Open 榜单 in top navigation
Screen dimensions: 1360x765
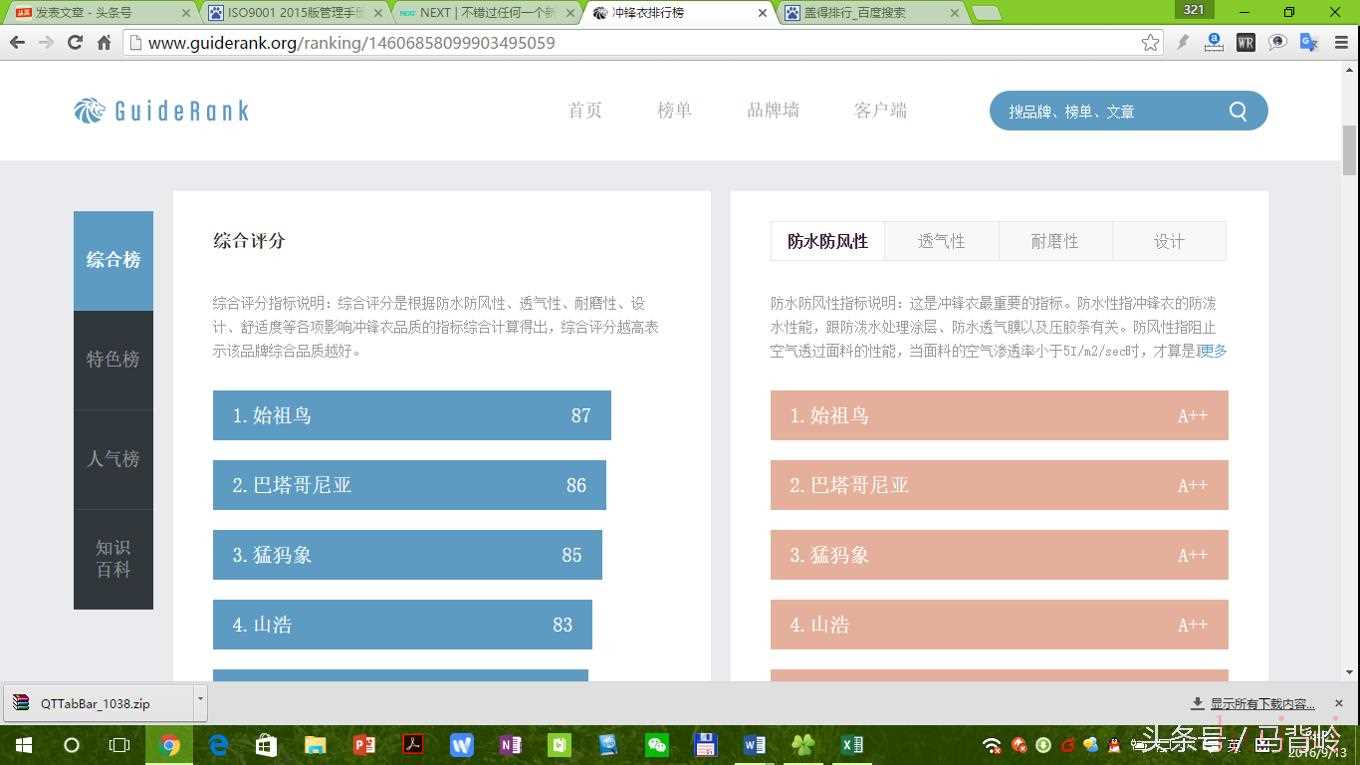tap(674, 111)
